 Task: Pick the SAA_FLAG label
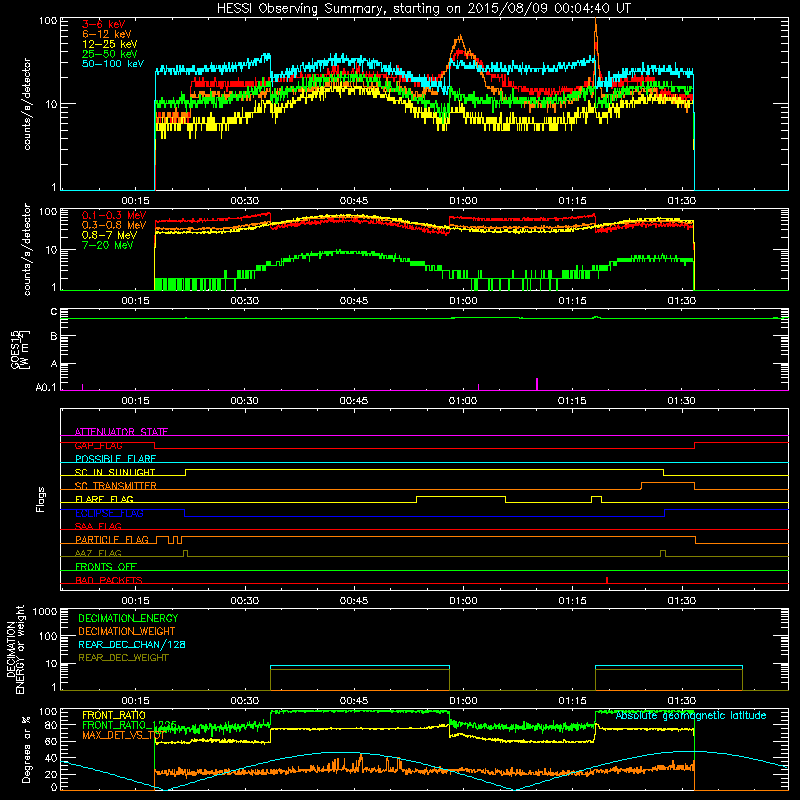pyautogui.click(x=98, y=526)
